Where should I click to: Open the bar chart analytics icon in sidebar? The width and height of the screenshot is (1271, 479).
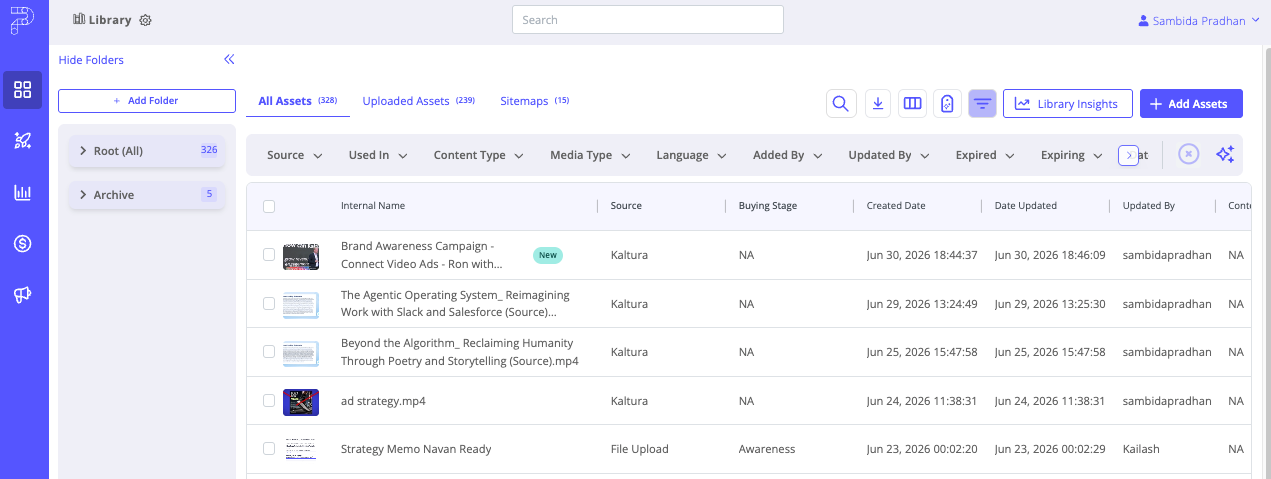tap(23, 192)
